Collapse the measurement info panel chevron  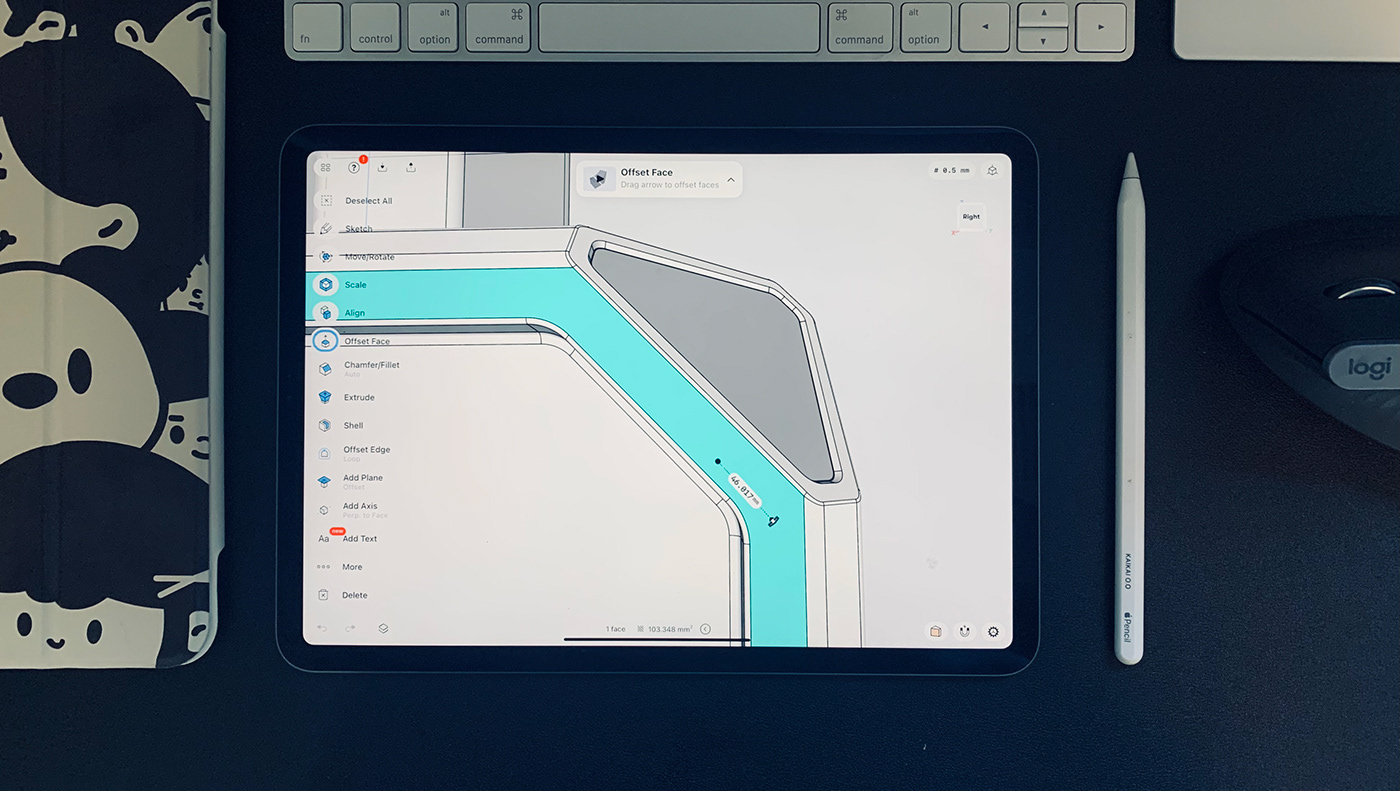(705, 629)
